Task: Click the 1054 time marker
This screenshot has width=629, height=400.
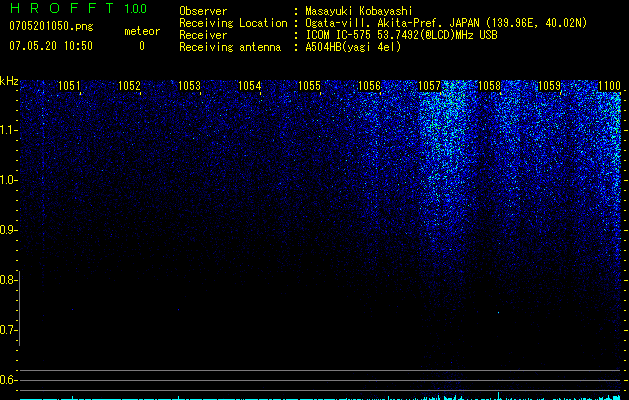Action: [x=249, y=86]
